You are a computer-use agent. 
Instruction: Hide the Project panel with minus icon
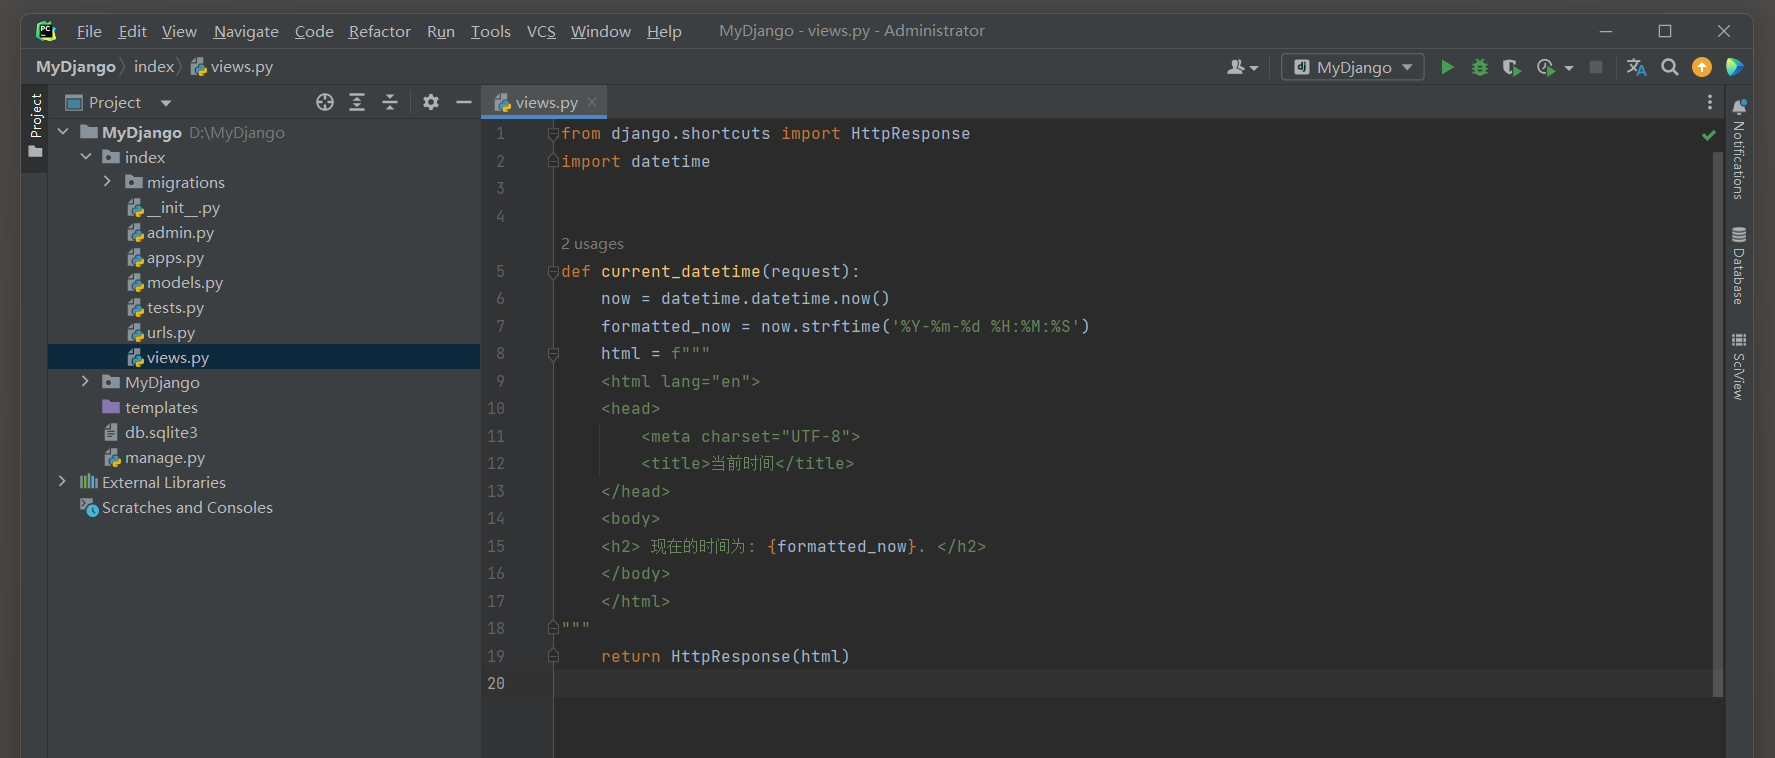coord(464,102)
